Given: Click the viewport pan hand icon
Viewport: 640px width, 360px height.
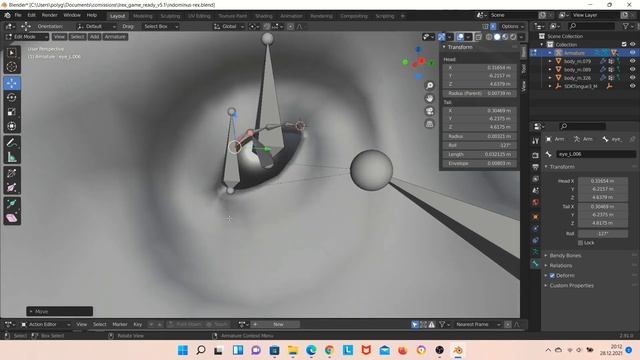Looking at the screenshot, I should coord(429,98).
